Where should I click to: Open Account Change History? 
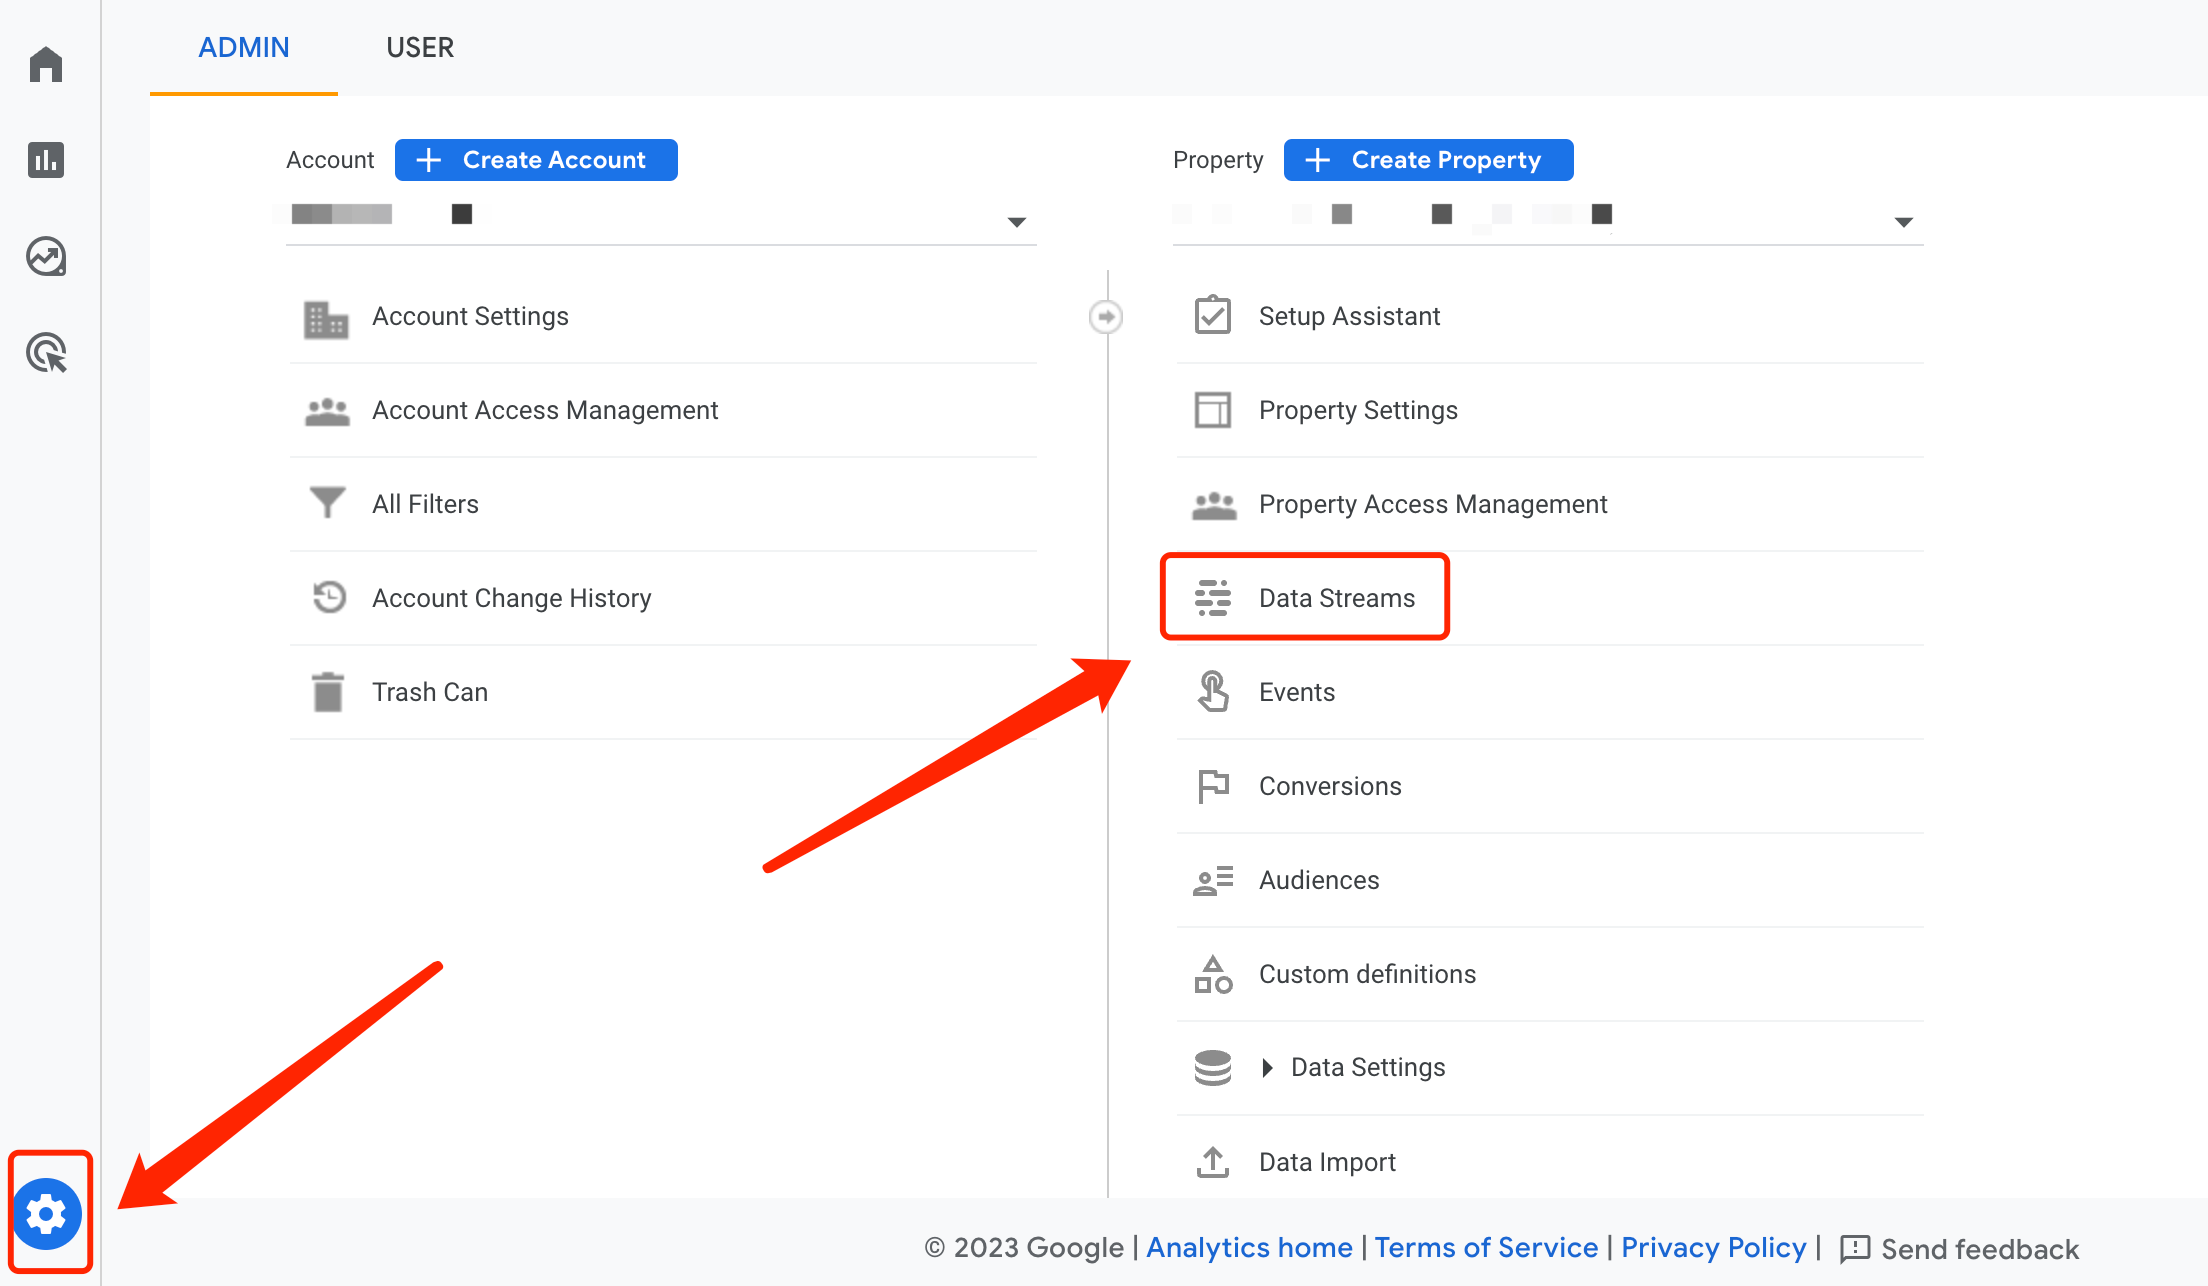(x=511, y=598)
